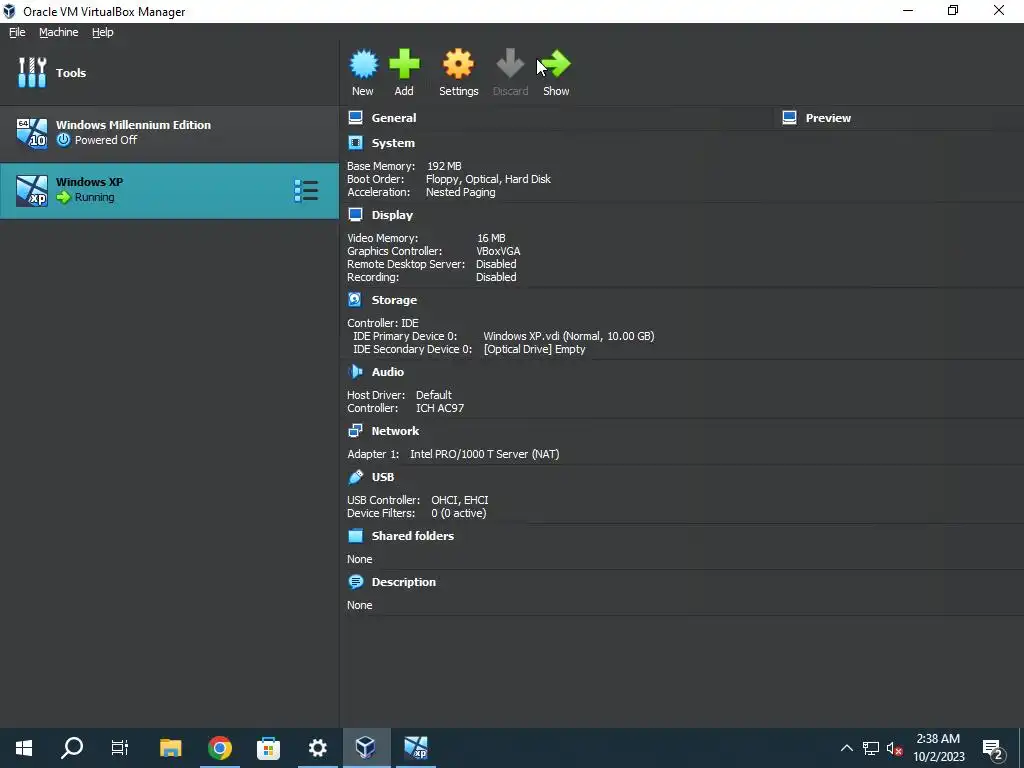1024x768 pixels.
Task: Click the '[Optical Drive] Empty' entry
Action: [x=534, y=349]
